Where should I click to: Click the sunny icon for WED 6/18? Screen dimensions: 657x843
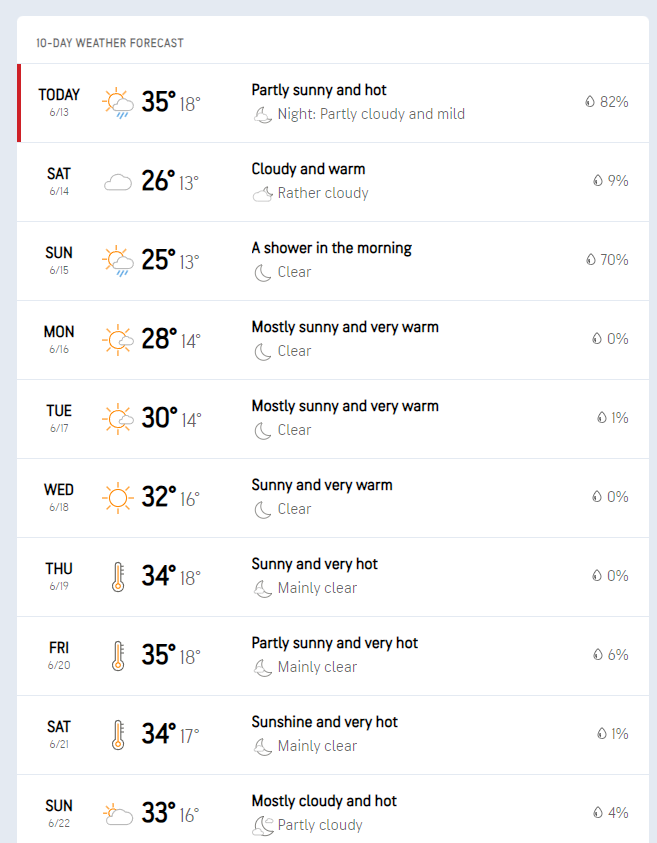[118, 498]
